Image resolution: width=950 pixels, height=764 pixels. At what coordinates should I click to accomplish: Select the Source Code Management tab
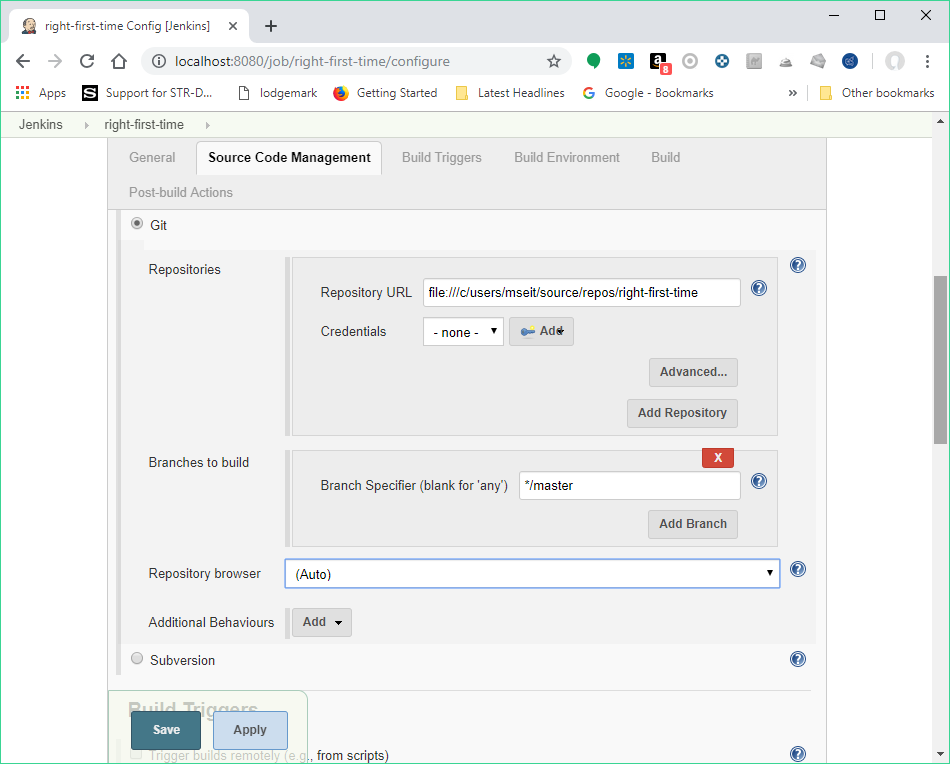point(289,158)
